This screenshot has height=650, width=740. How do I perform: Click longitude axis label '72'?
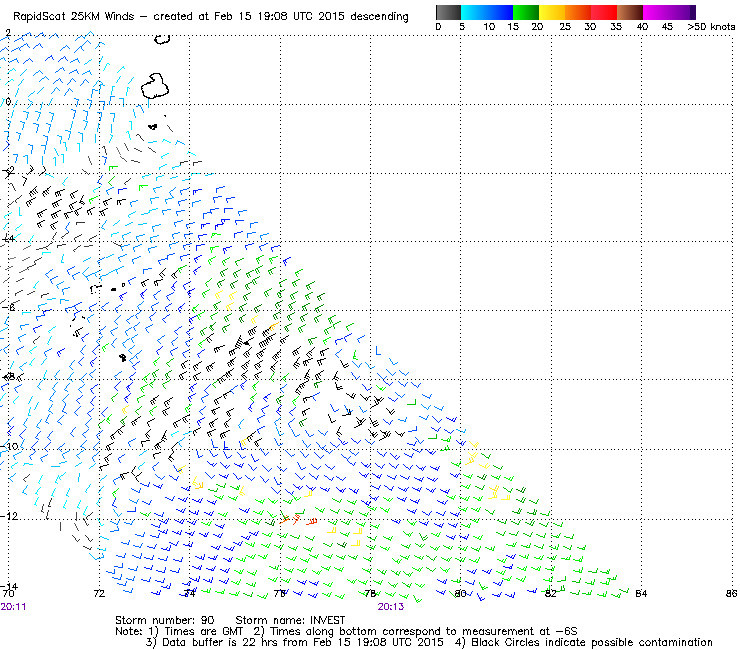pos(99,593)
